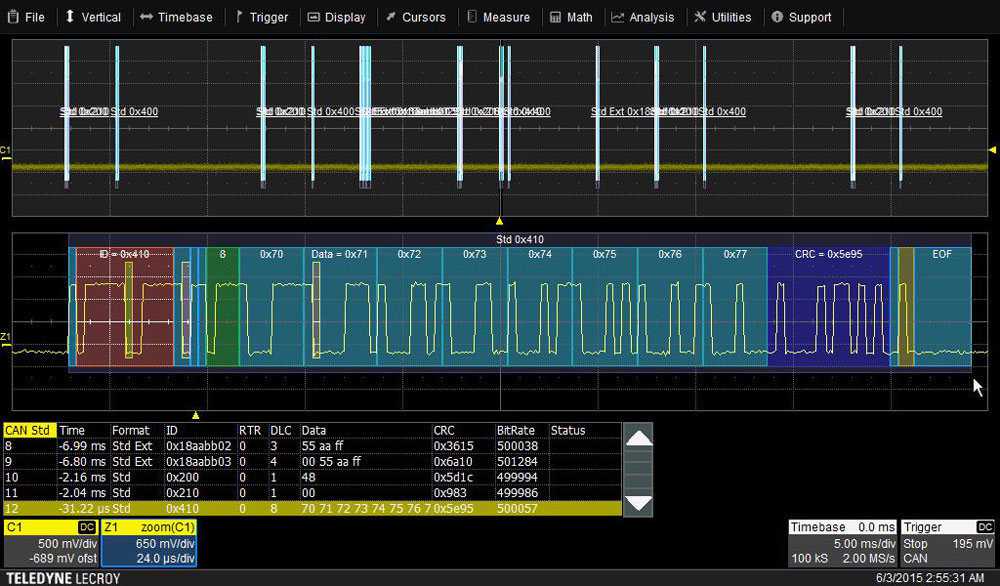Select table row with ID 0x18aabb02
This screenshot has height=586, width=1000.
click(x=300, y=446)
